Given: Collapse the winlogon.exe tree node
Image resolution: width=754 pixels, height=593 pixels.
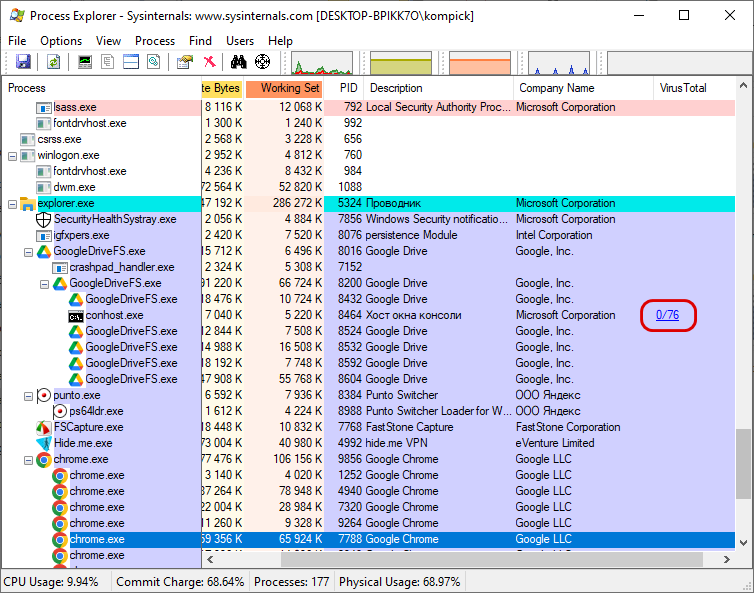Looking at the screenshot, I should tap(13, 156).
